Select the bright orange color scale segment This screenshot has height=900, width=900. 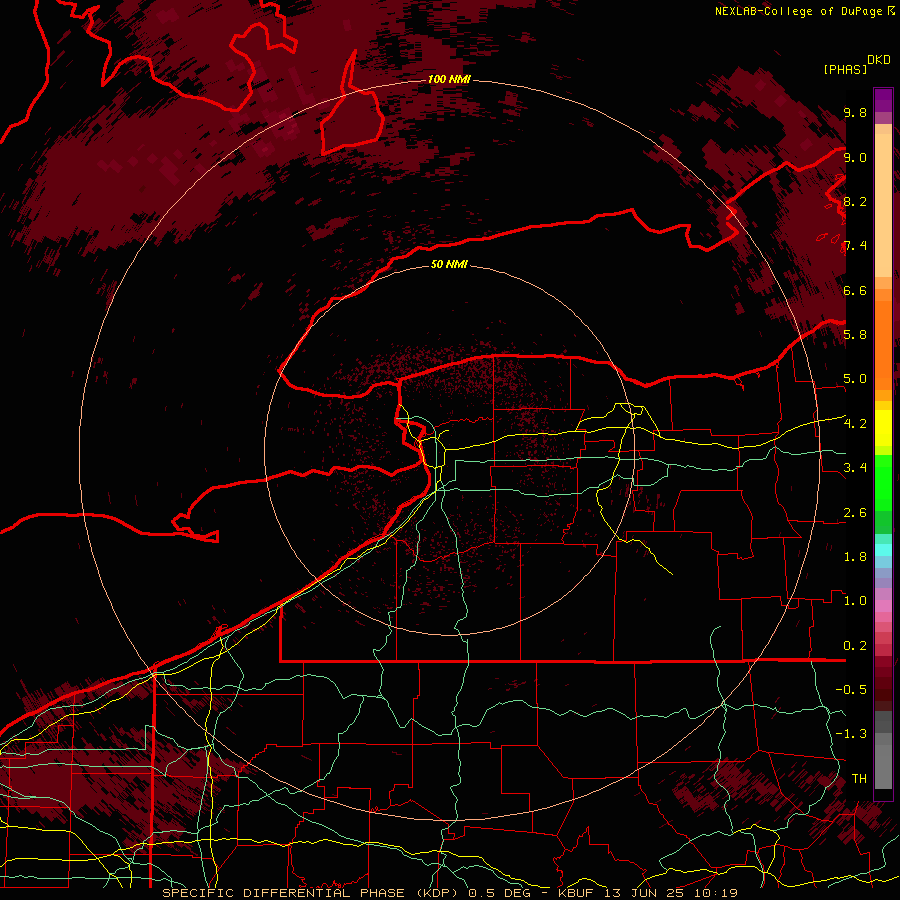click(x=883, y=344)
